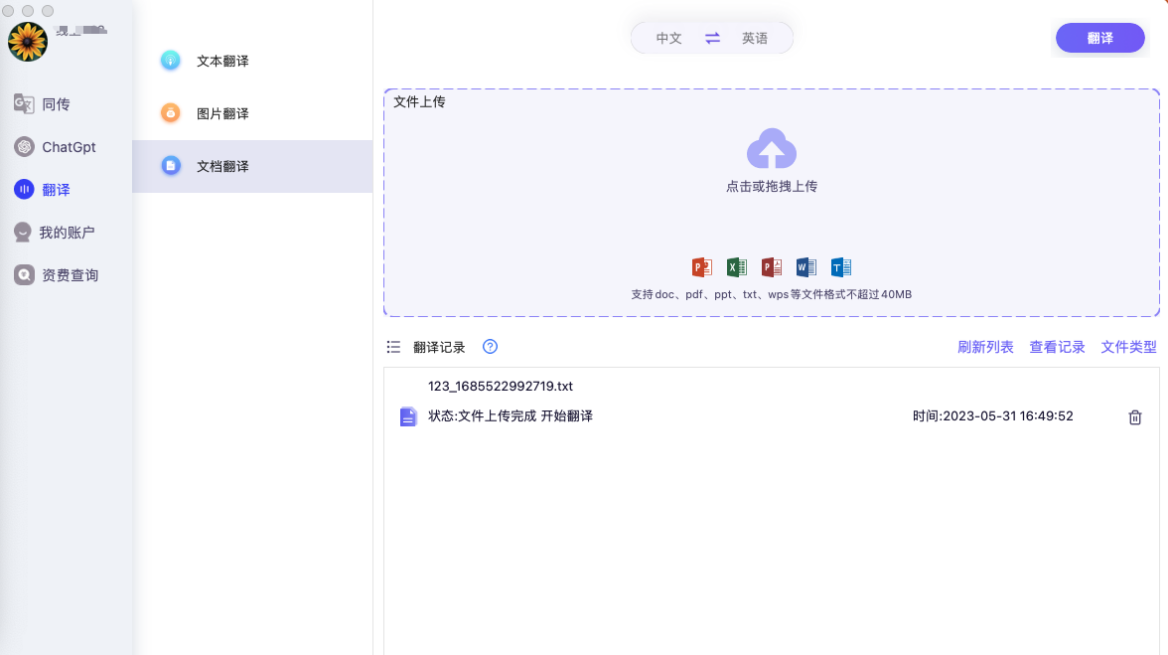The height and width of the screenshot is (655, 1168).
Task: Click the Excel file format icon
Action: 737,266
